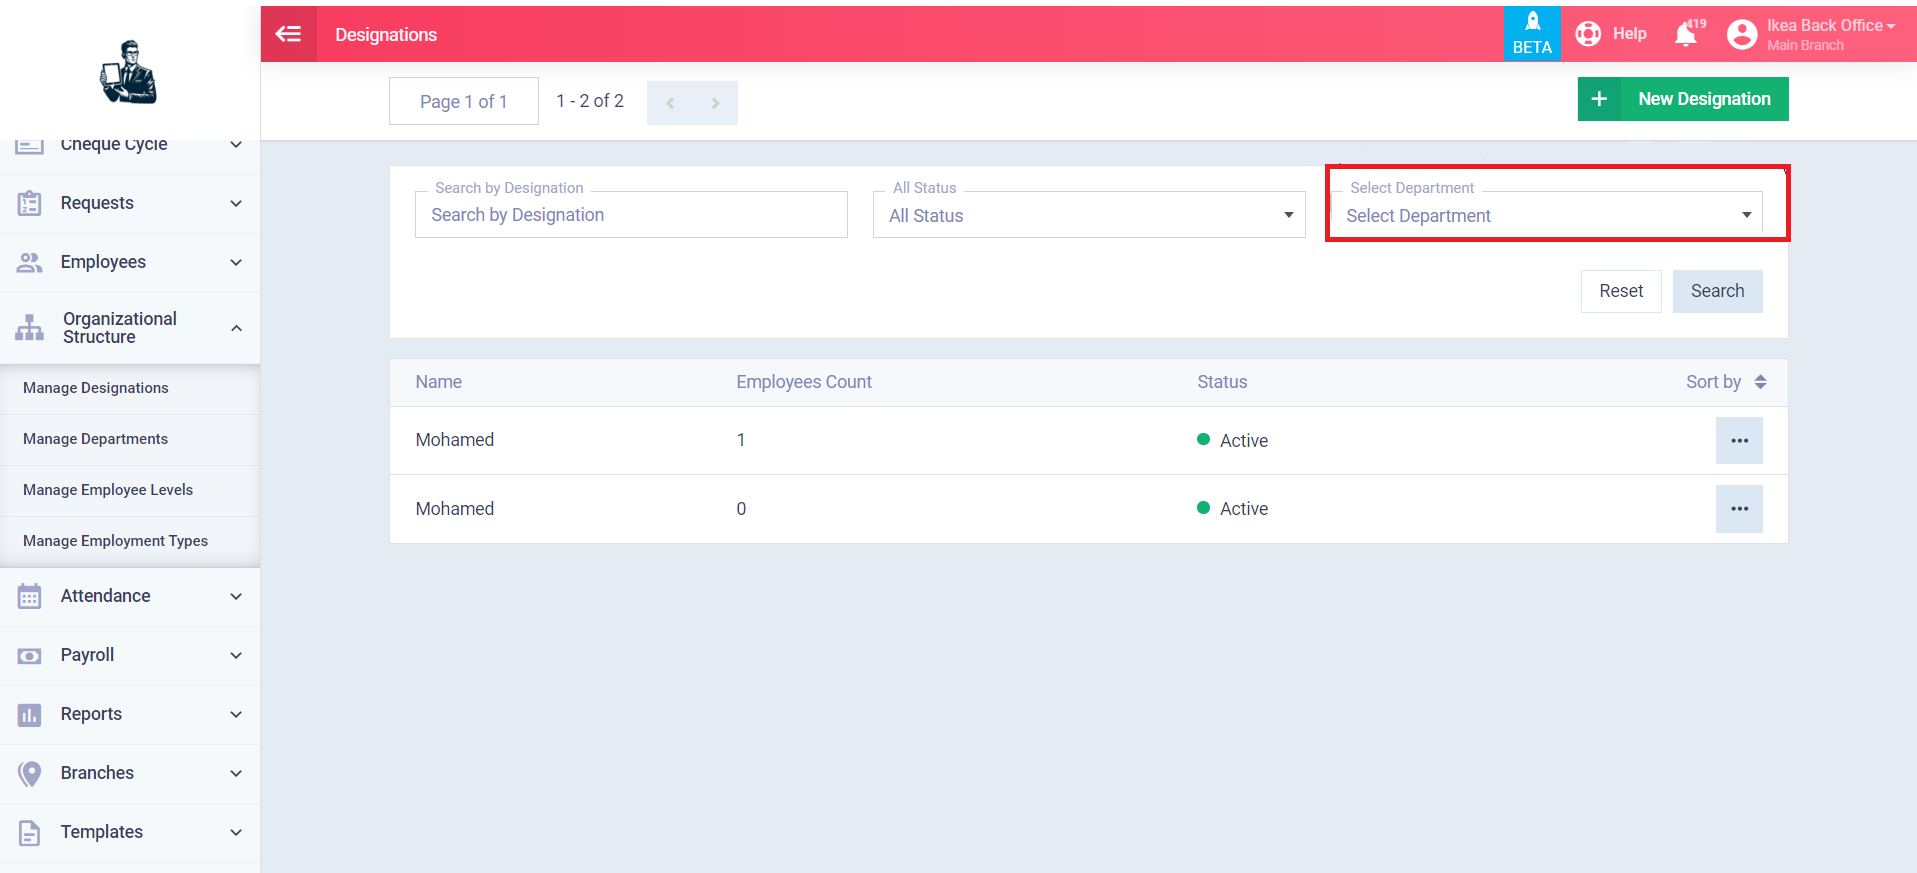
Task: Click the back arrow menu collapse icon
Action: (288, 34)
